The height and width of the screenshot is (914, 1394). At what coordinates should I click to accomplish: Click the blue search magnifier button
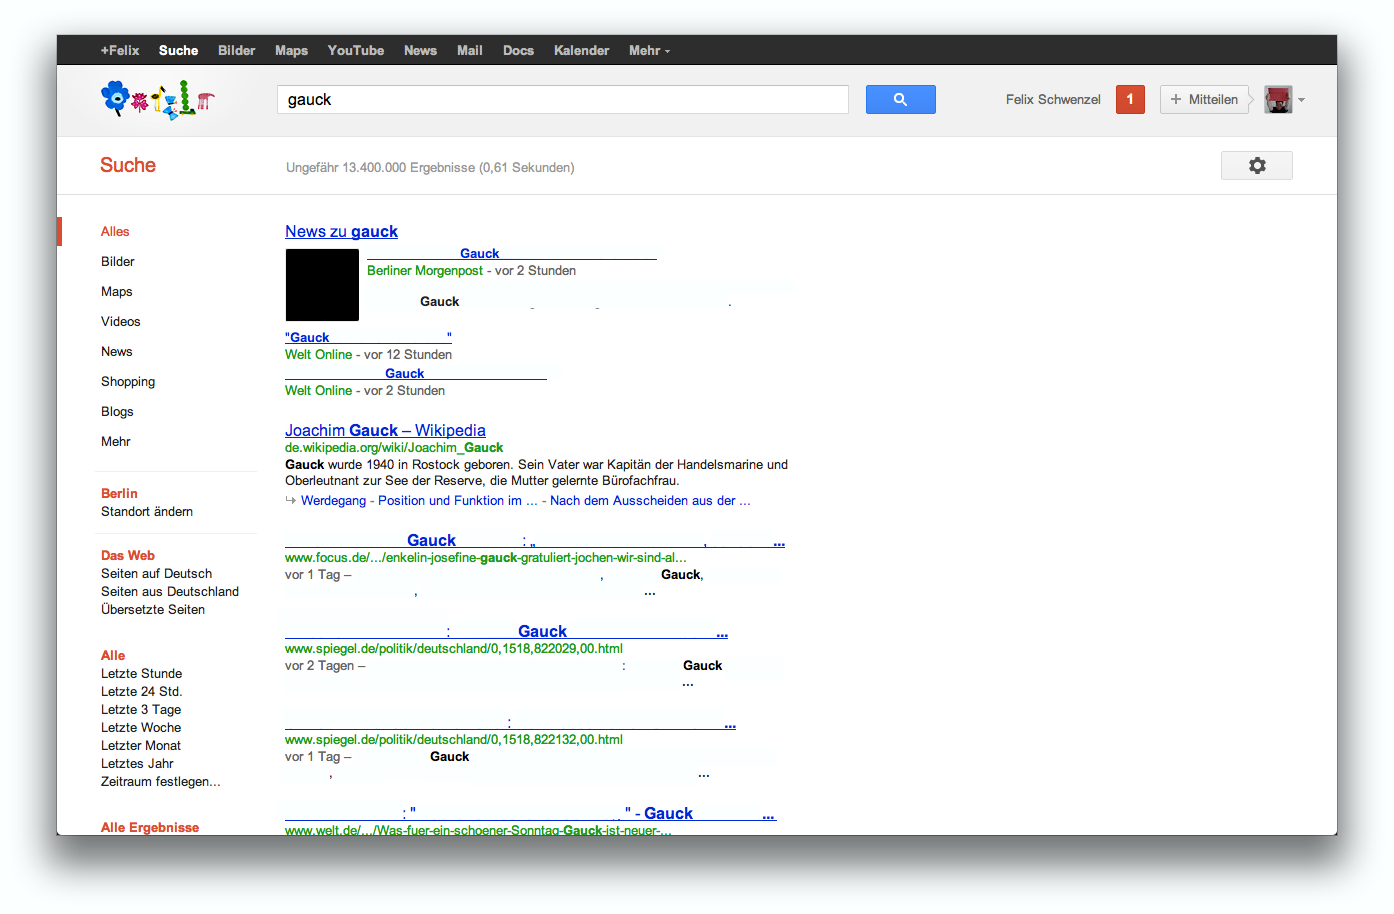900,99
